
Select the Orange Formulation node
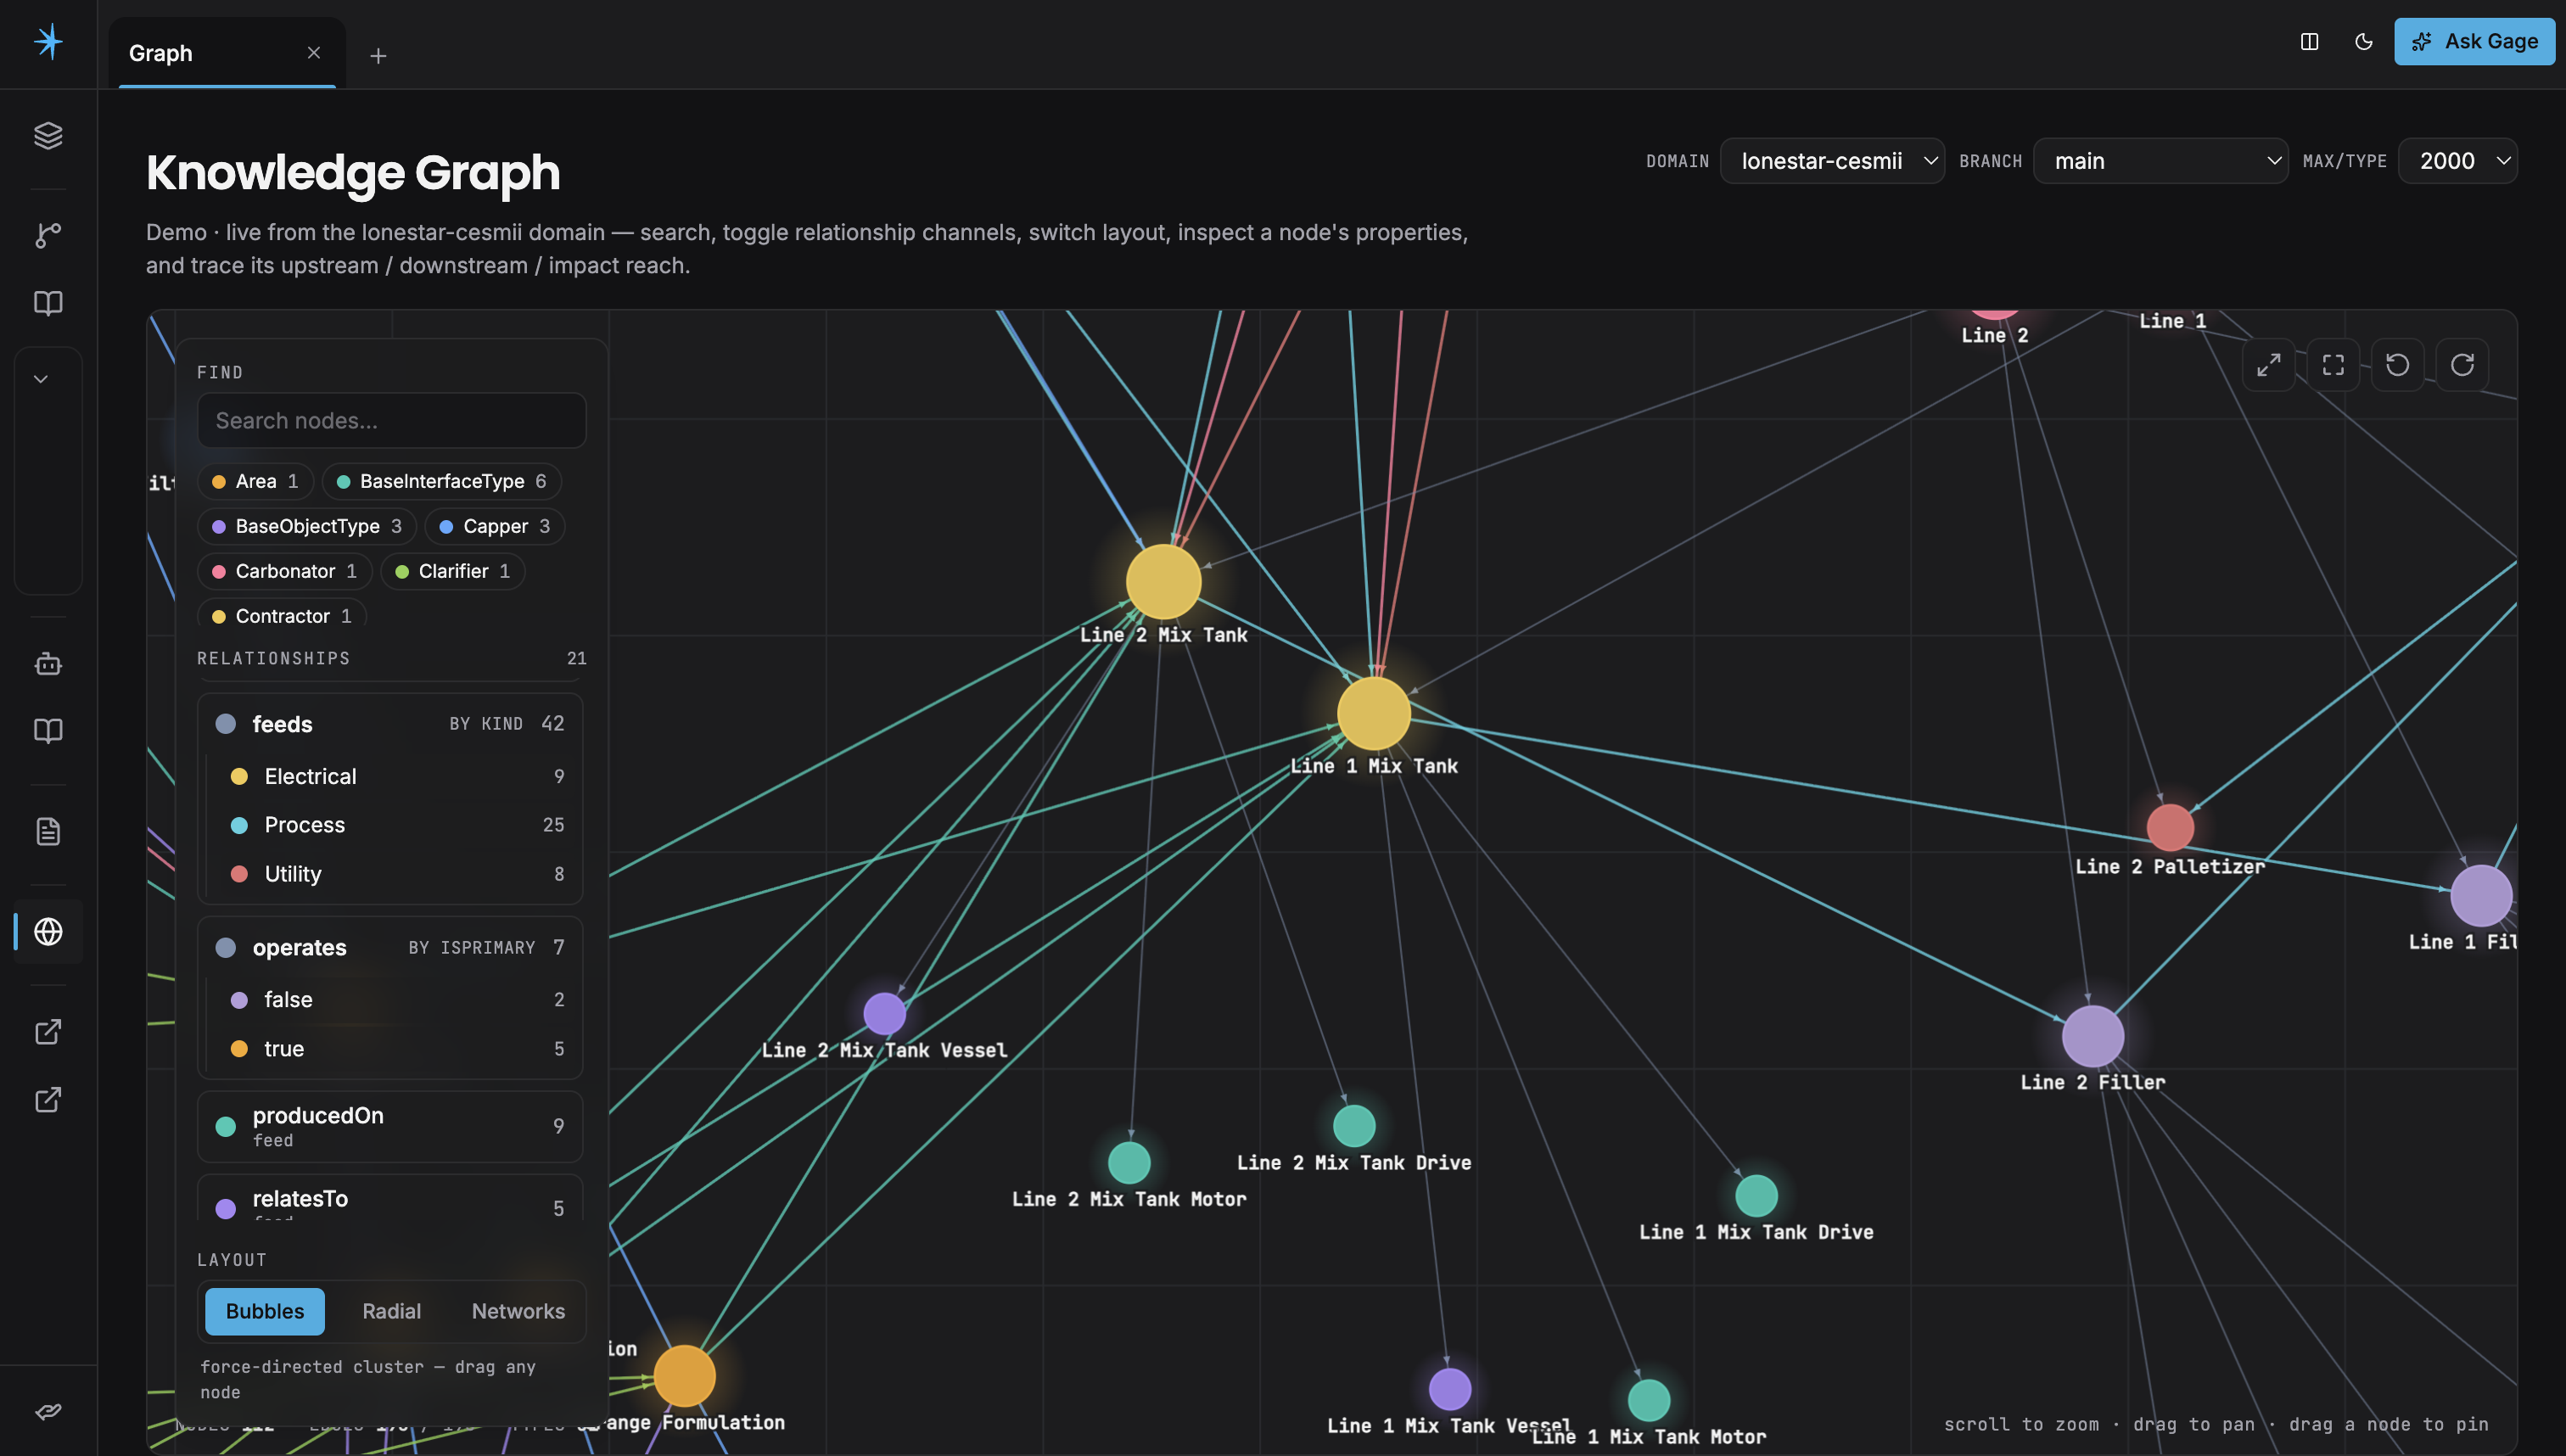coord(685,1376)
